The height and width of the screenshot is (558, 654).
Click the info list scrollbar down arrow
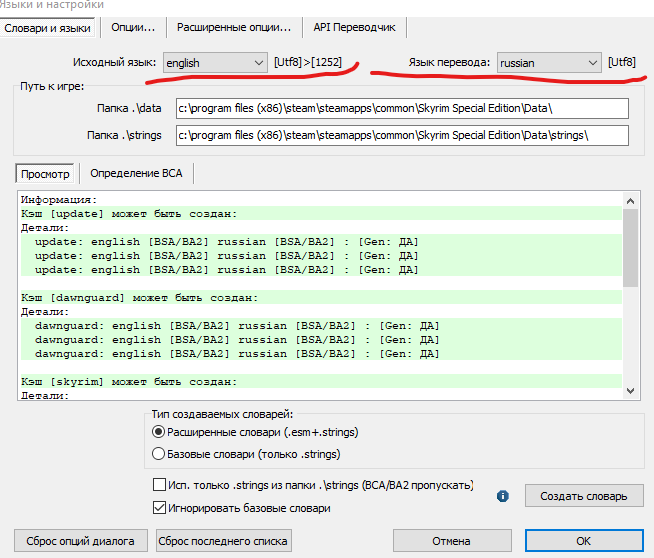coord(631,391)
